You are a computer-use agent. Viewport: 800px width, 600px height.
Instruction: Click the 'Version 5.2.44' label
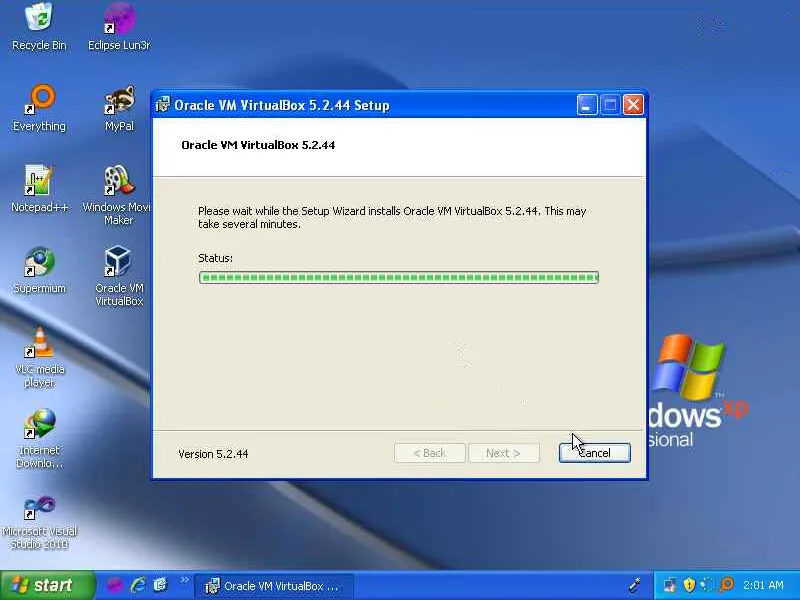click(213, 454)
